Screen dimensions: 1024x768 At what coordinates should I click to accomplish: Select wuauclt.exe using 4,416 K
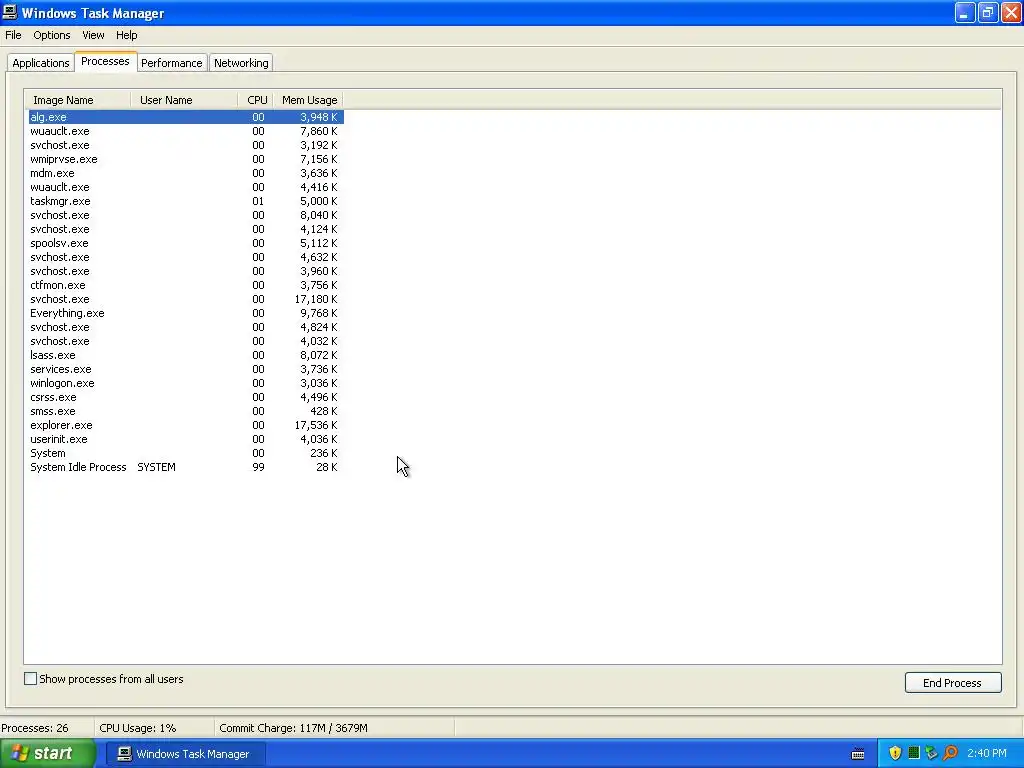(186, 187)
